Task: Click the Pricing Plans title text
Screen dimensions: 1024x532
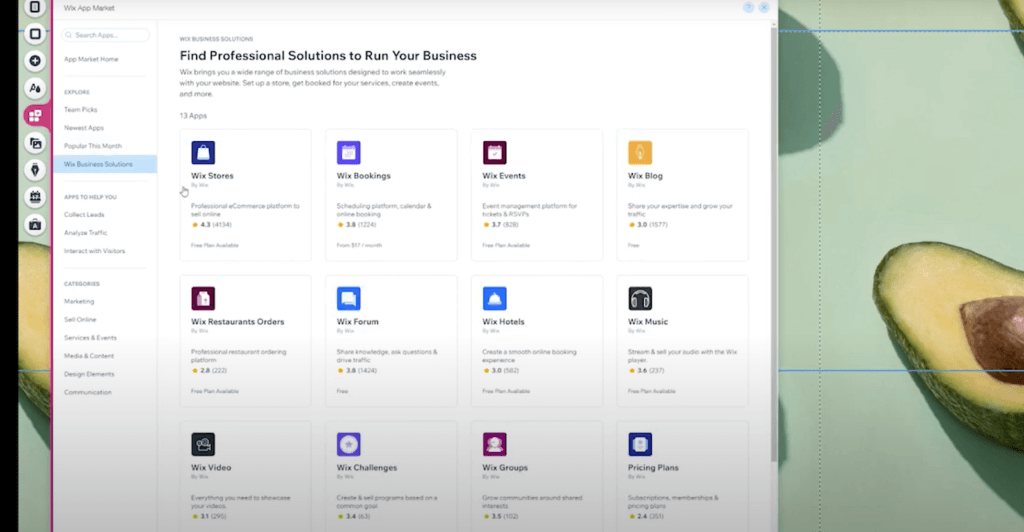Action: pyautogui.click(x=653, y=468)
